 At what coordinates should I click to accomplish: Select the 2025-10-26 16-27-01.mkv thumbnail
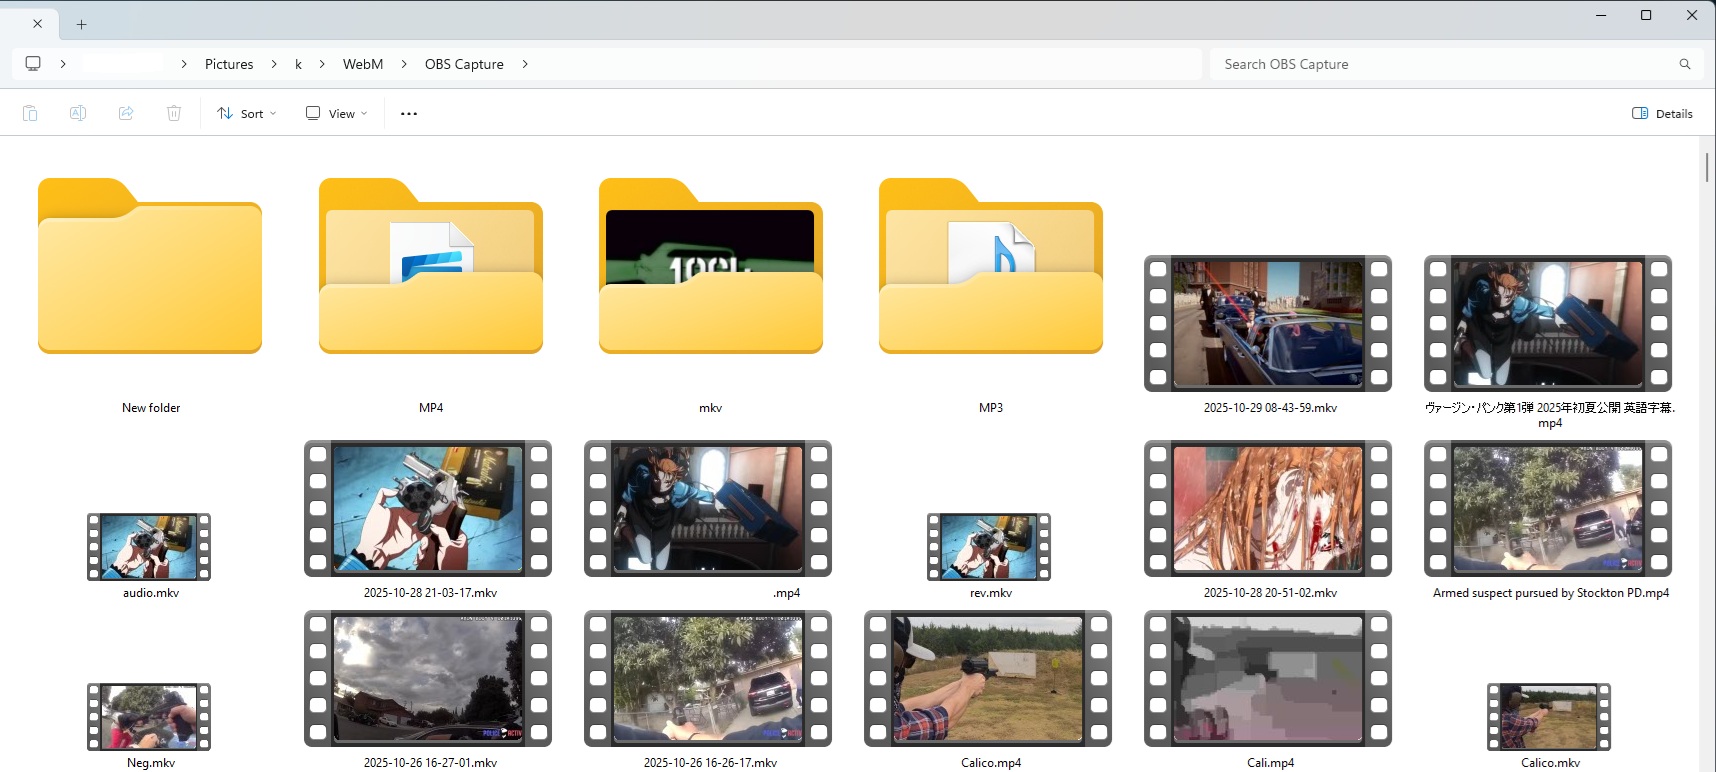point(428,678)
